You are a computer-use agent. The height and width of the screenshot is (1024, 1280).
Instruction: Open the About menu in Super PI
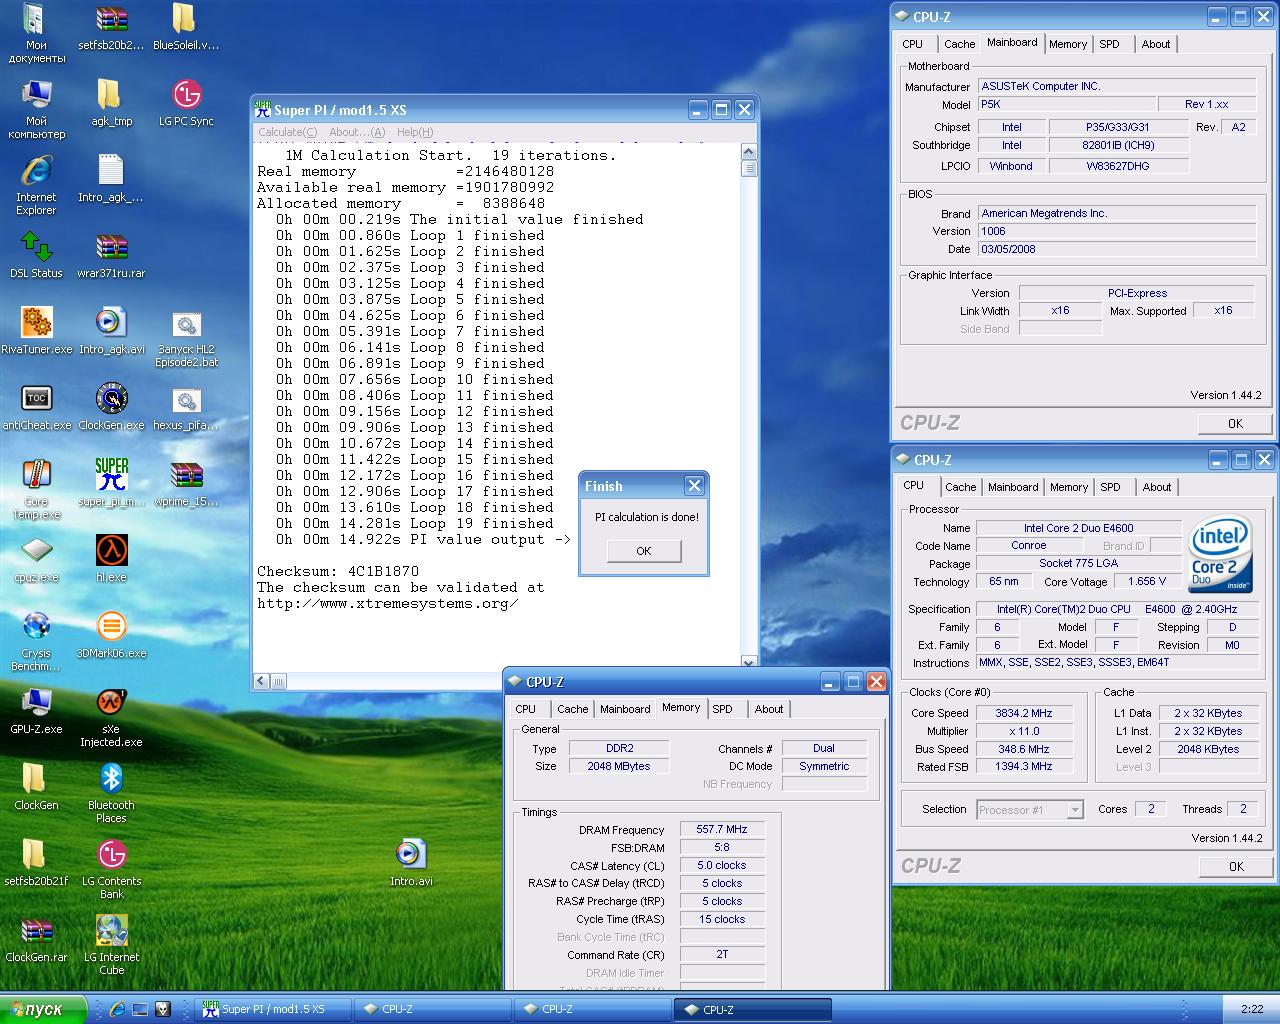[x=357, y=132]
